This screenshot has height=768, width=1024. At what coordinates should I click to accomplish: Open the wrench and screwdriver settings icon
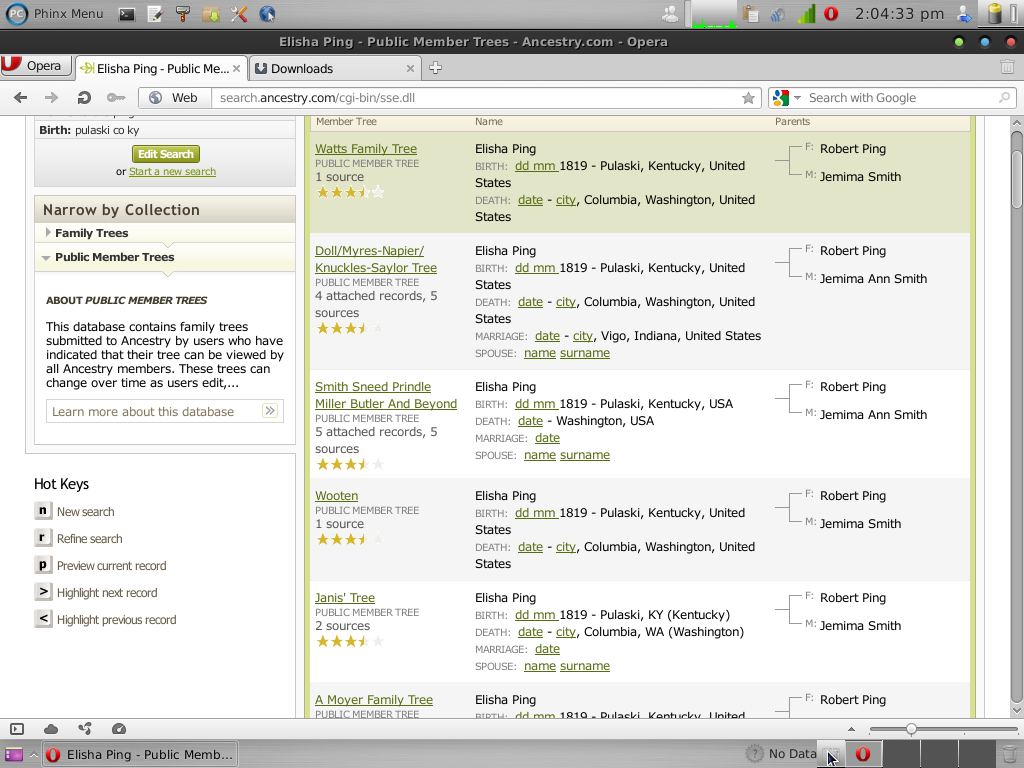[239, 14]
